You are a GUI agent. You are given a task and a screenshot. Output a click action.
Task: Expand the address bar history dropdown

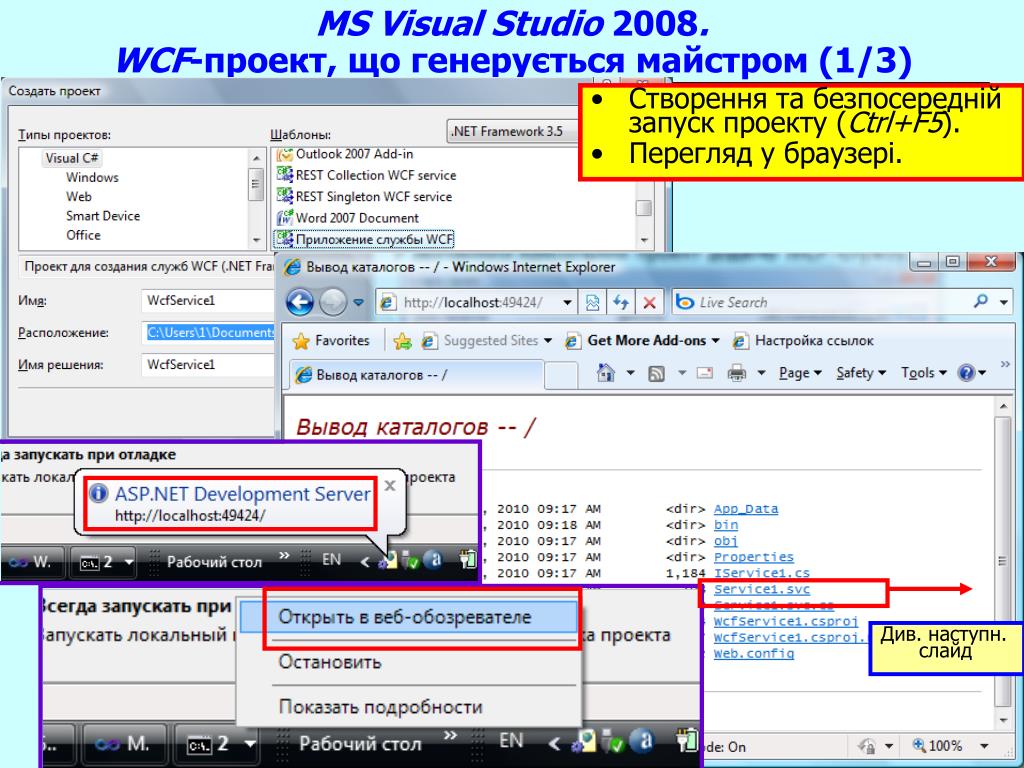(567, 302)
